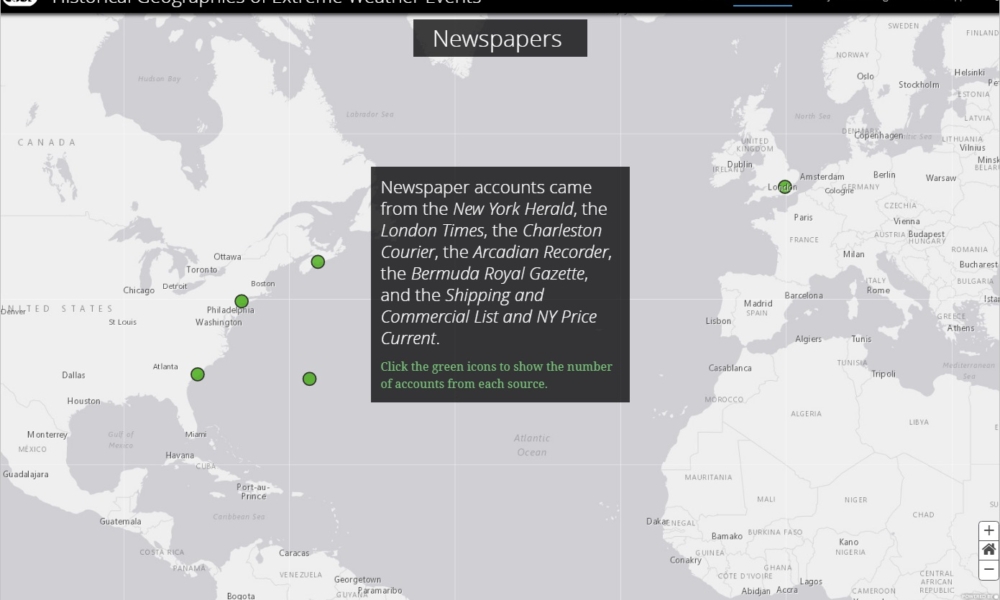Click the green instruction text in panel

496,375
